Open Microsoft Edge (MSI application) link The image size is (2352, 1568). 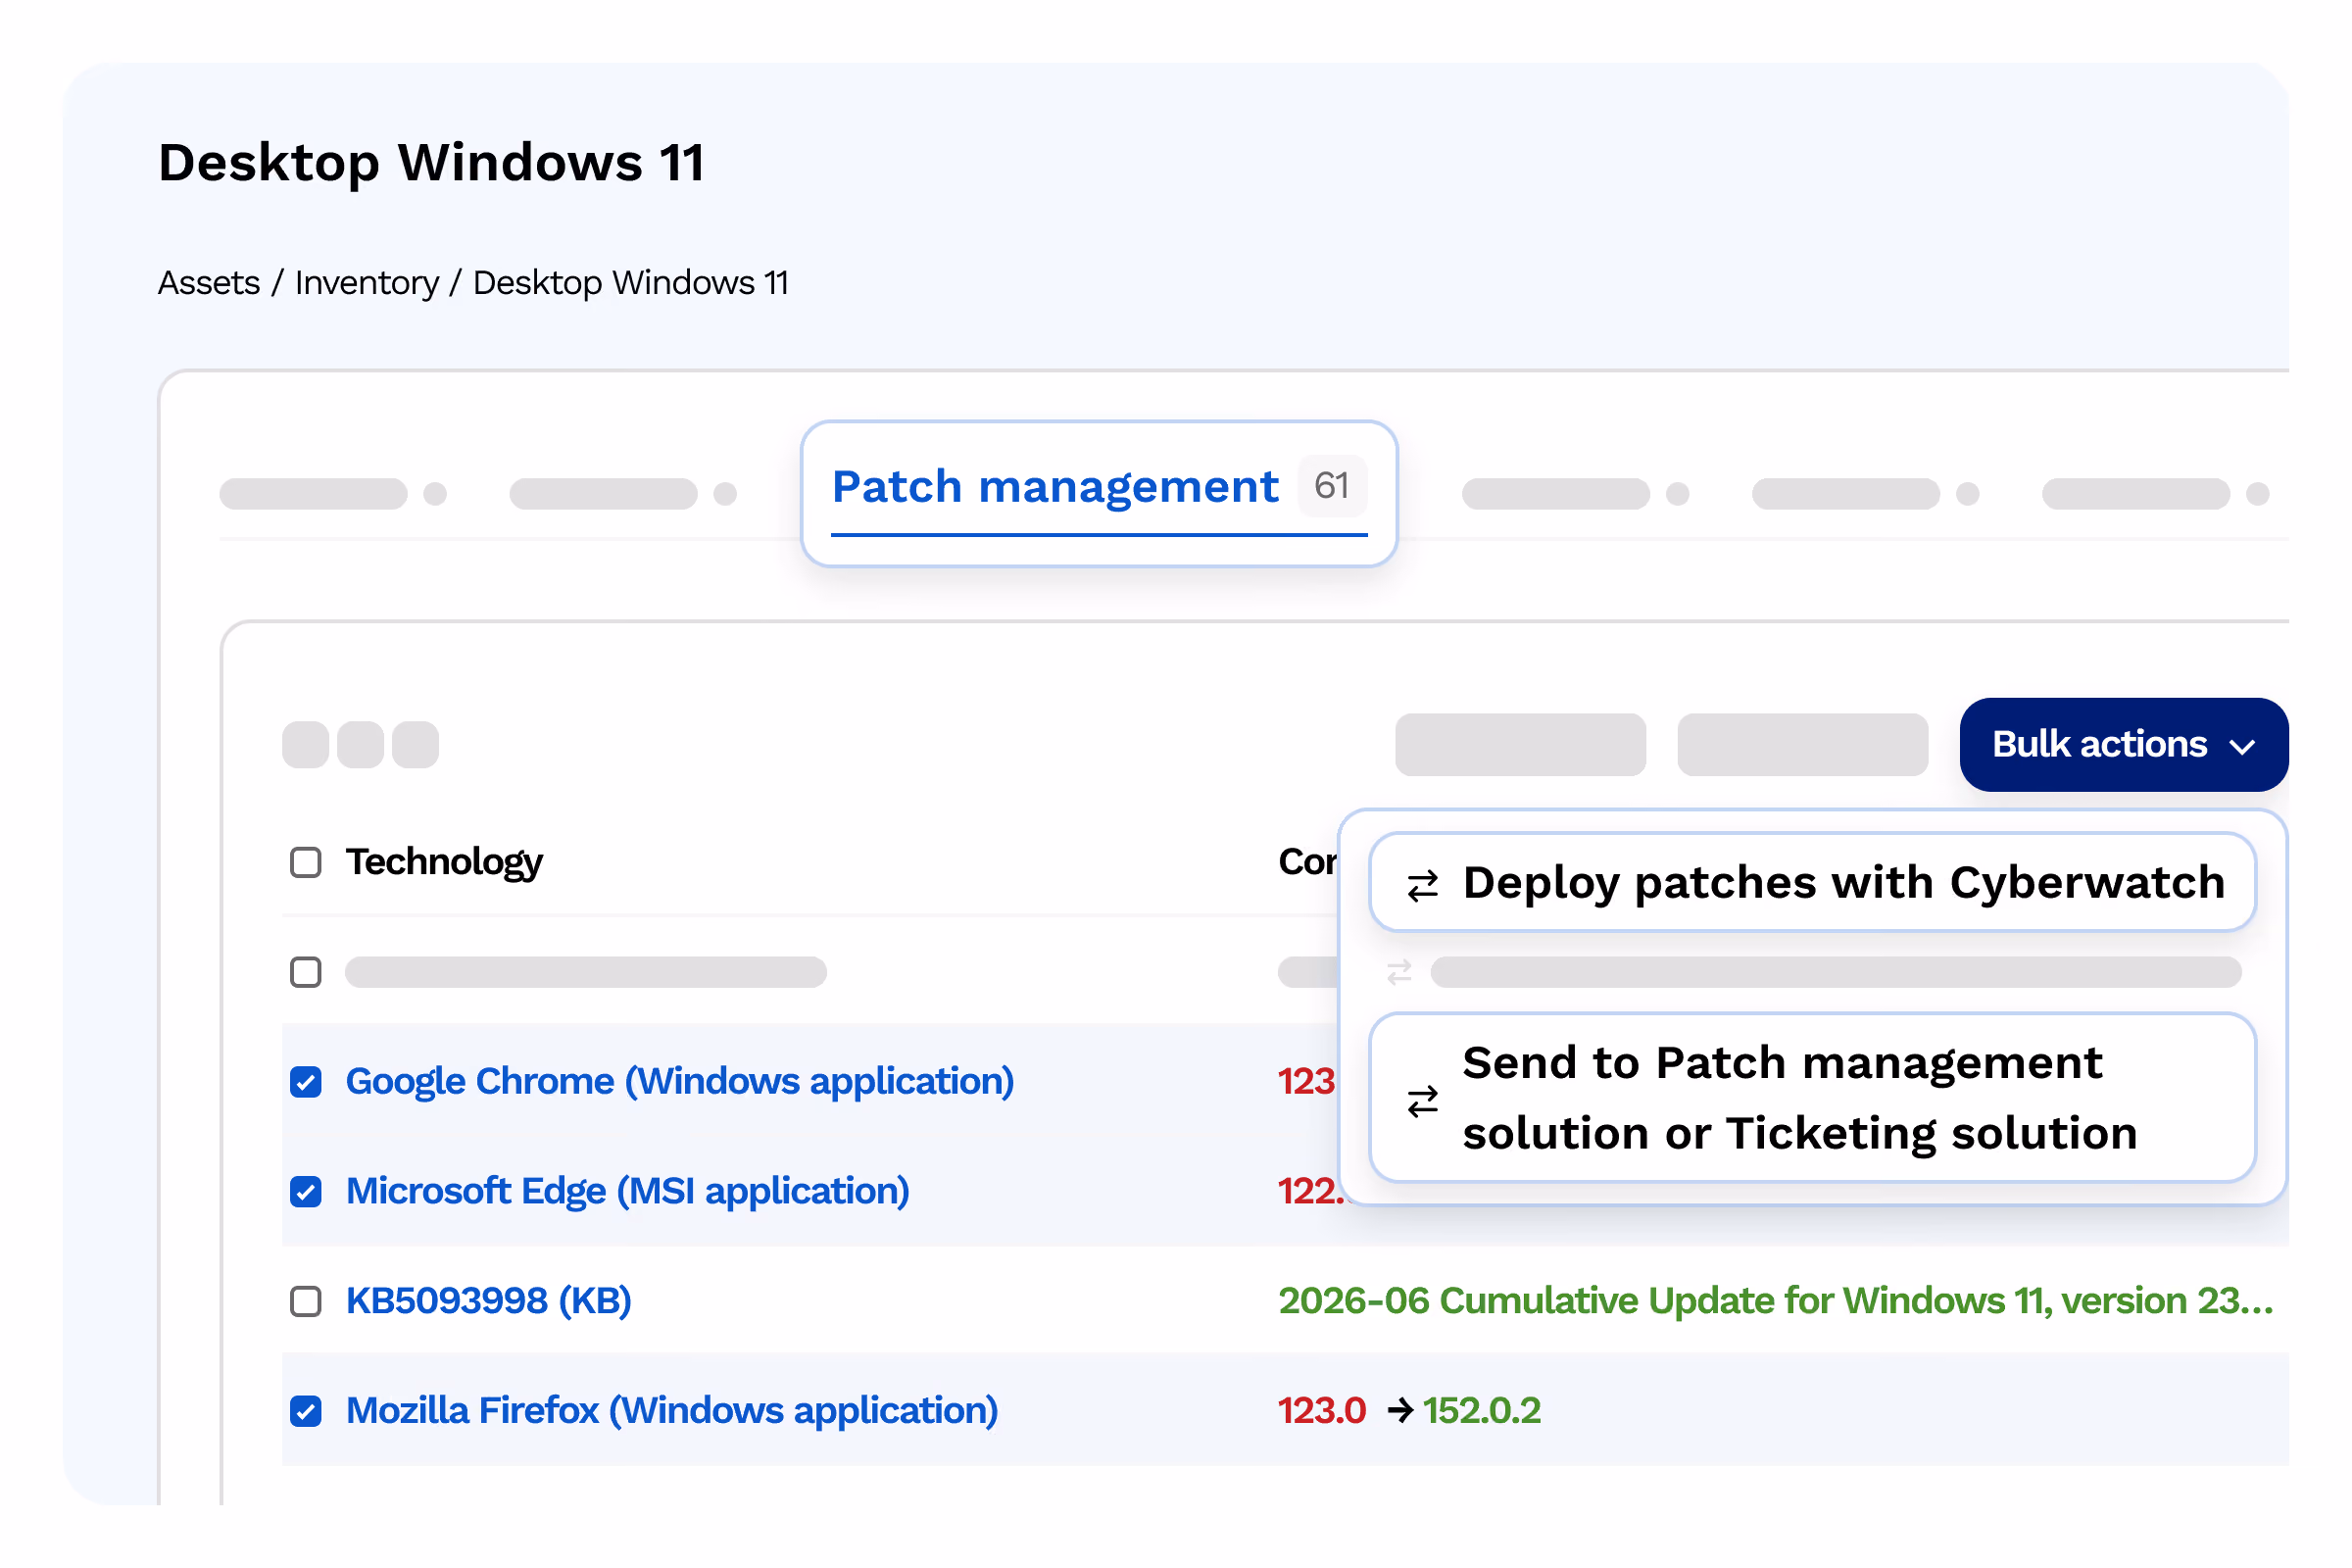point(628,1191)
